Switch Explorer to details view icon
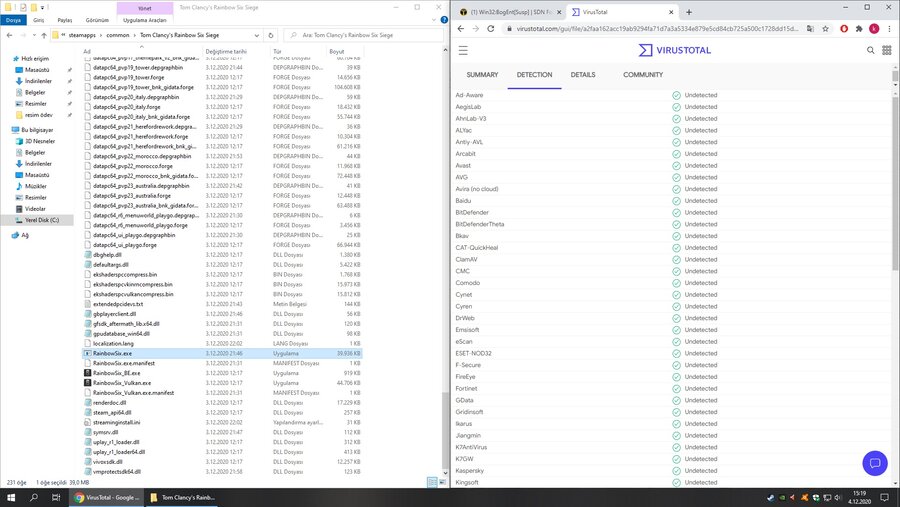900x507 pixels. (432, 482)
